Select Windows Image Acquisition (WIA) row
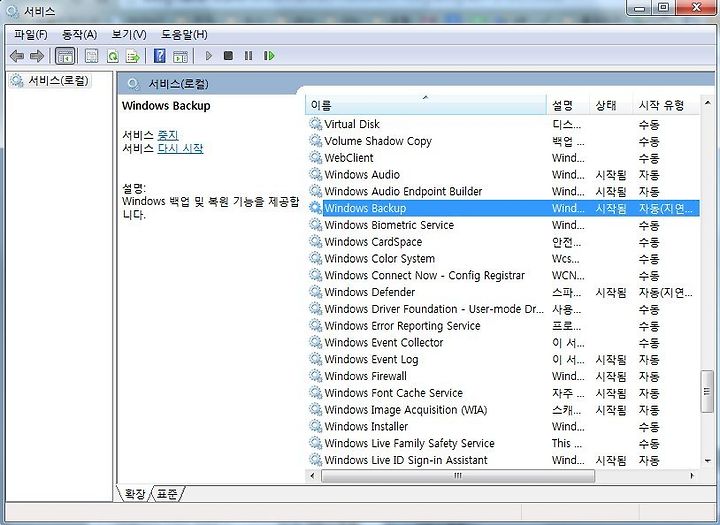Viewport: 720px width, 525px height. point(503,410)
